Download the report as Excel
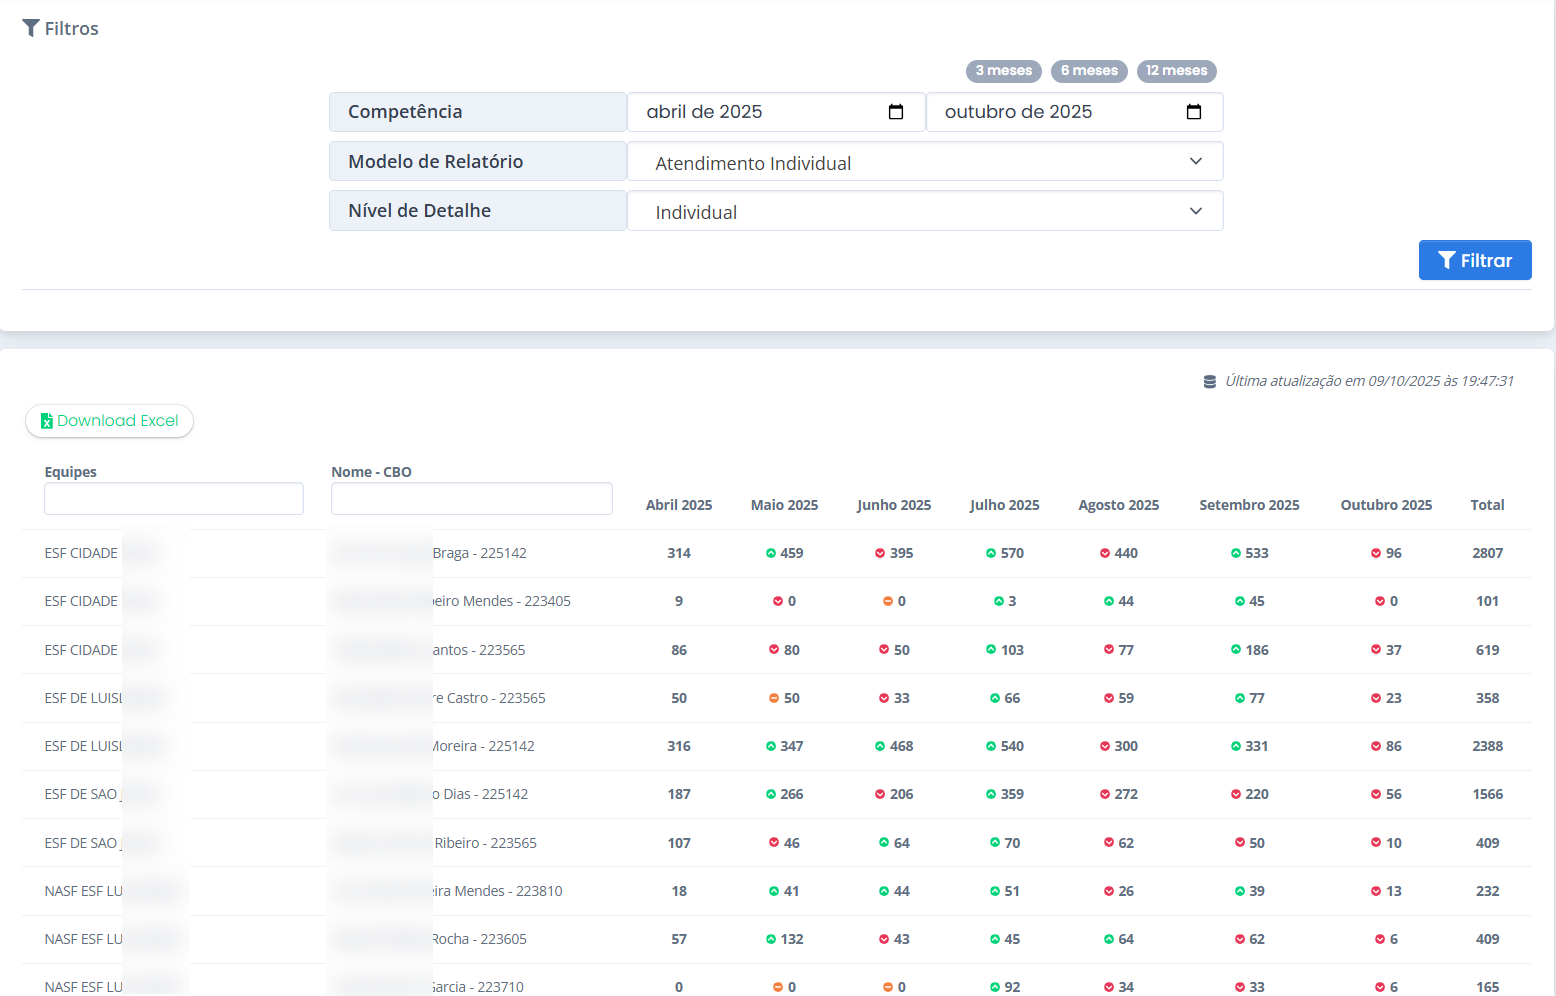 109,421
